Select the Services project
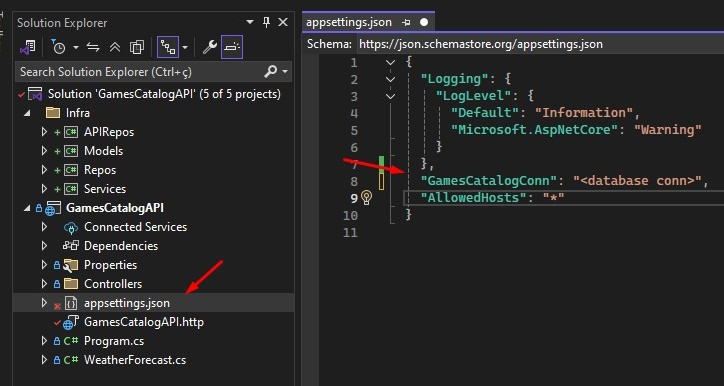724x386 pixels. tap(105, 189)
